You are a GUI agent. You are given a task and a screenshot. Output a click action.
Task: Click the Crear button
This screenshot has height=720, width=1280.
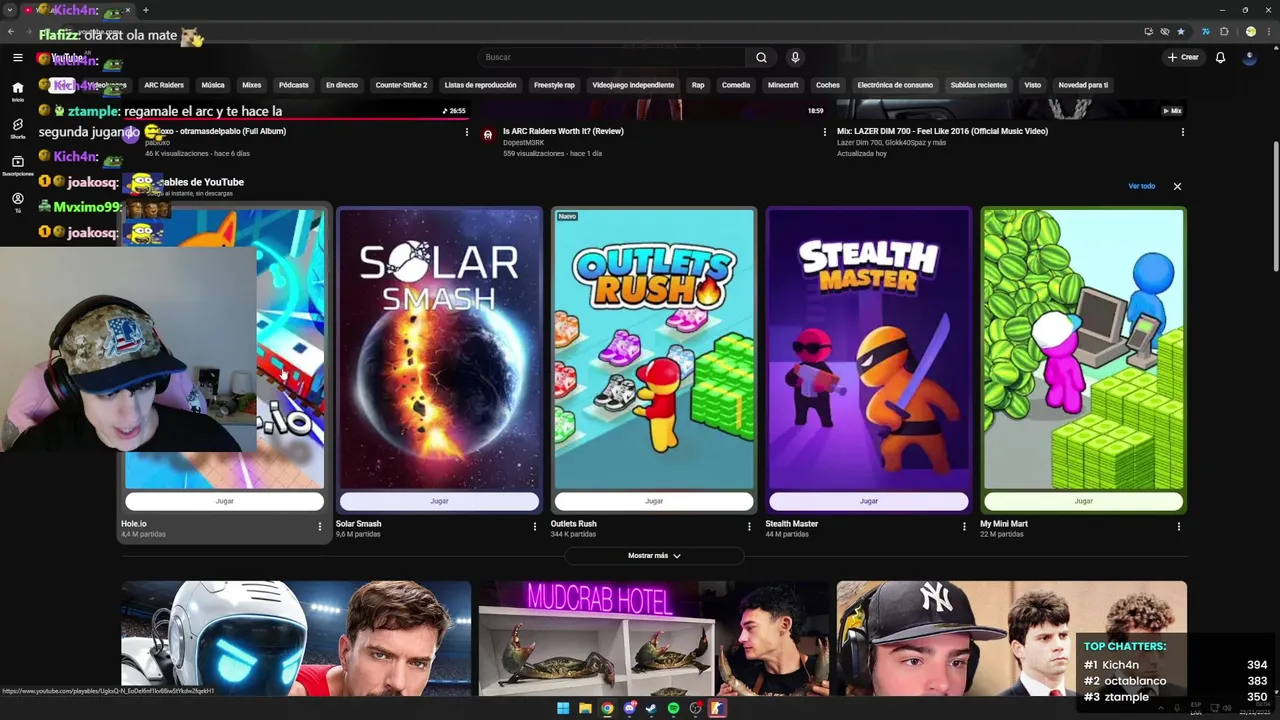tap(1183, 57)
